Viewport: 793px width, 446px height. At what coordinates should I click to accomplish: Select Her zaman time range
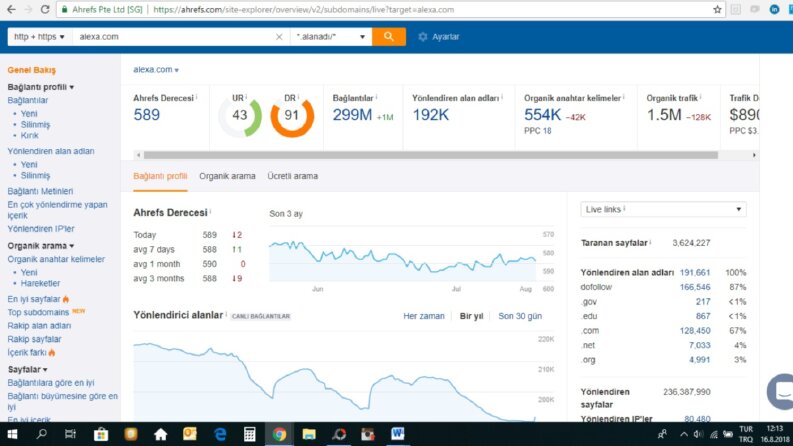point(424,316)
